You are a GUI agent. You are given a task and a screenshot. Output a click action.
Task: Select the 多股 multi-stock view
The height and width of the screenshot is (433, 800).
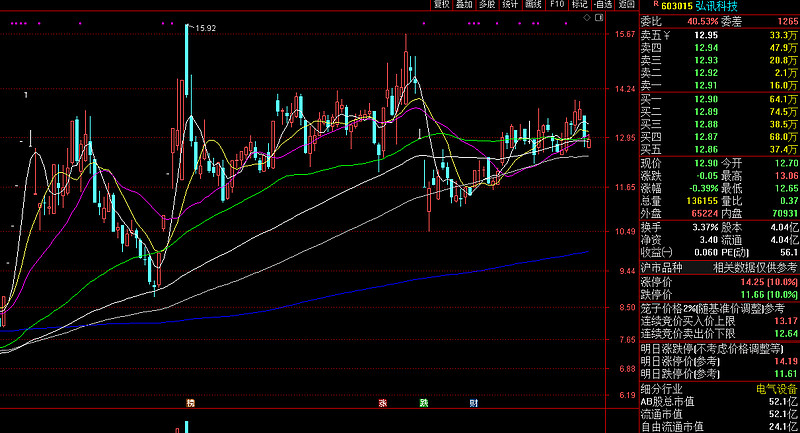tap(487, 5)
